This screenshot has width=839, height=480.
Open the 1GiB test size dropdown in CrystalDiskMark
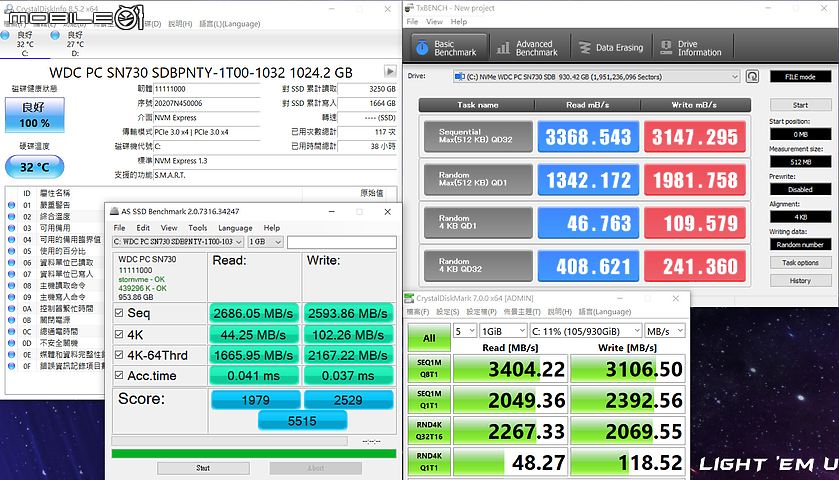(x=502, y=331)
